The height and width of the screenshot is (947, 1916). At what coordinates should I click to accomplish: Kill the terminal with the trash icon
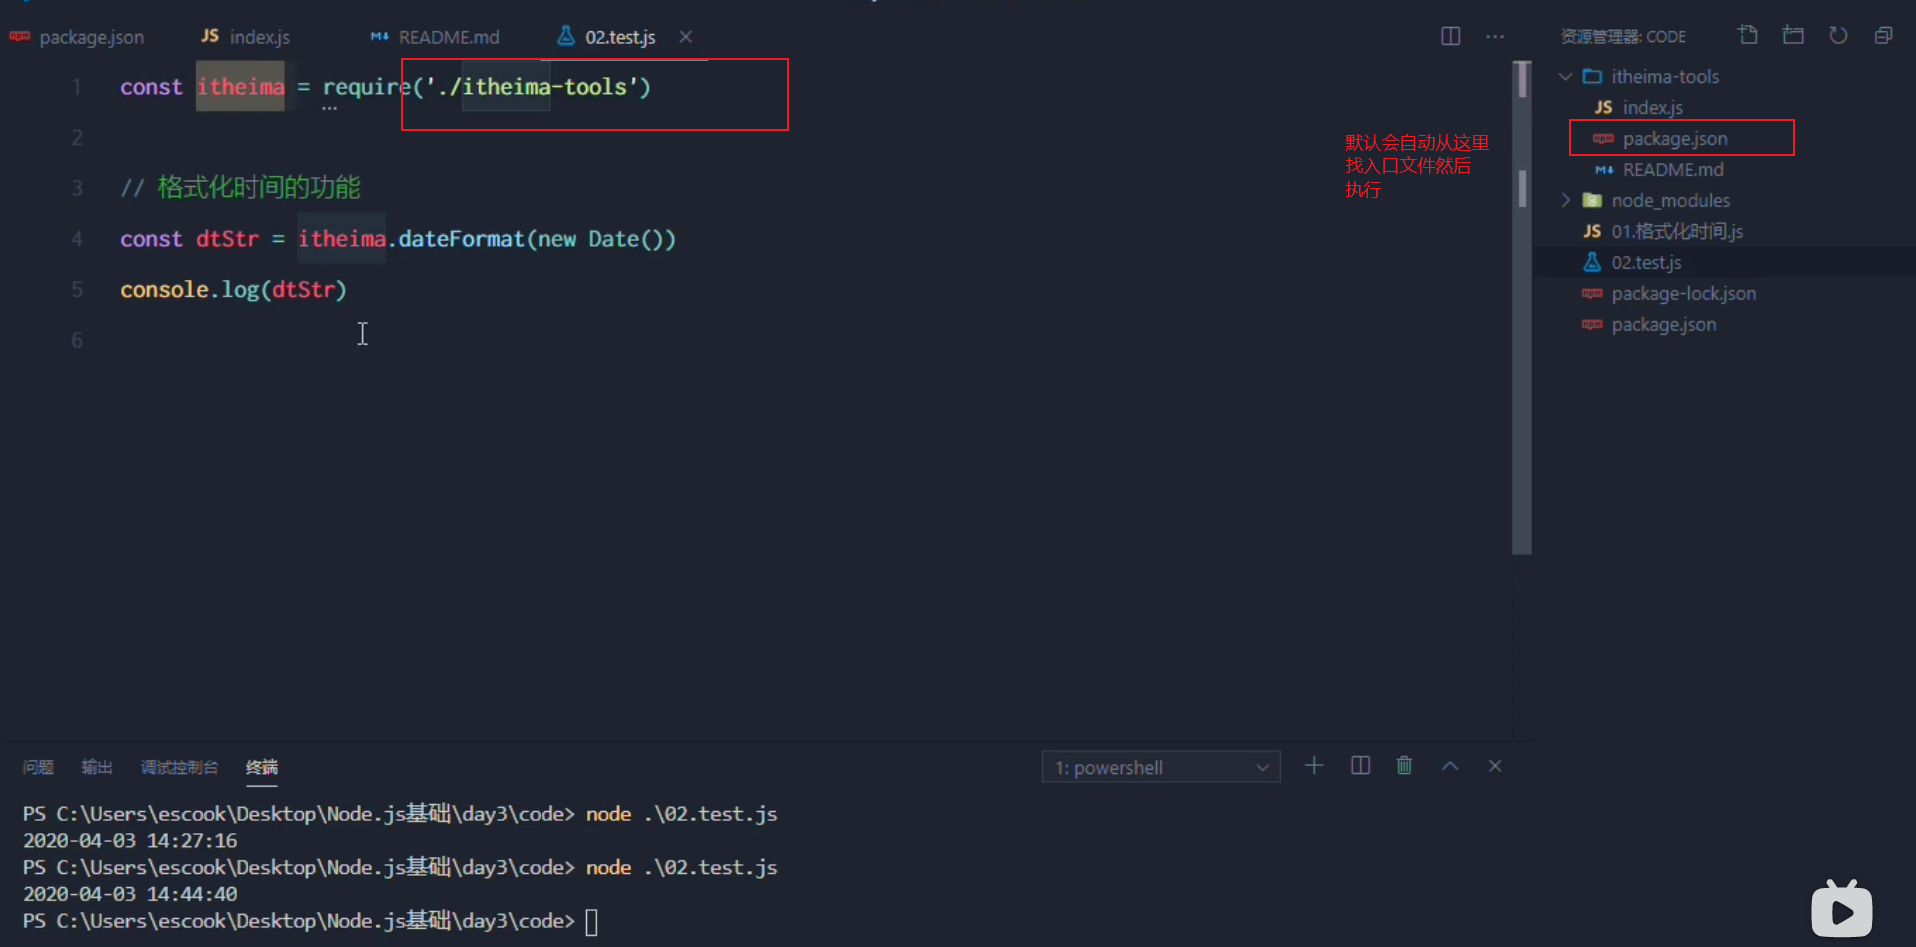click(x=1404, y=766)
